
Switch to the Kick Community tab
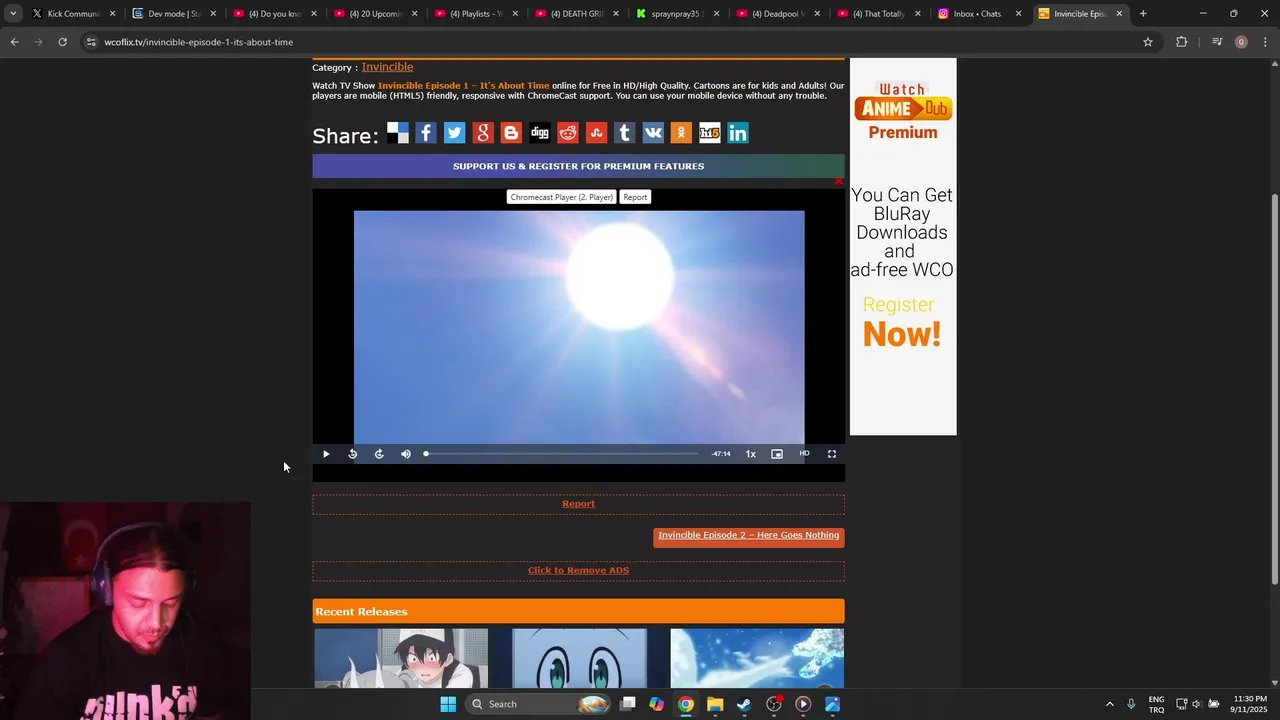click(x=73, y=14)
